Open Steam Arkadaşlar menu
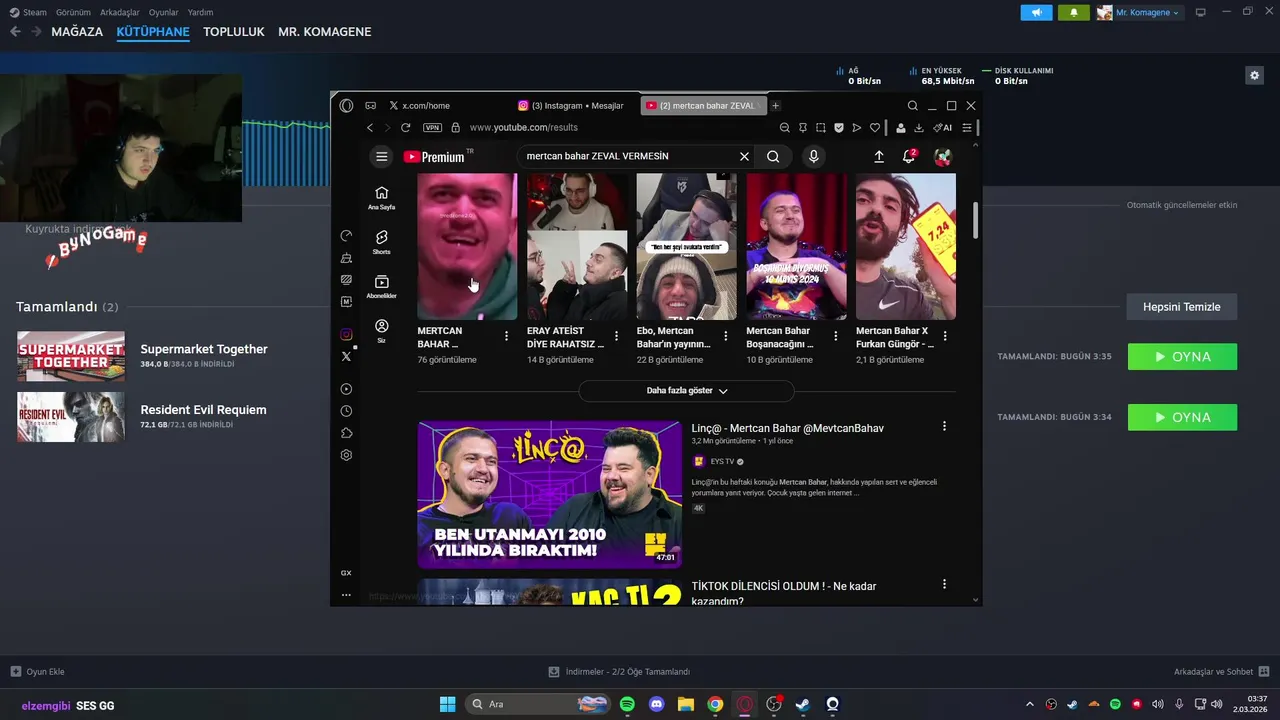The width and height of the screenshot is (1280, 720). point(120,12)
